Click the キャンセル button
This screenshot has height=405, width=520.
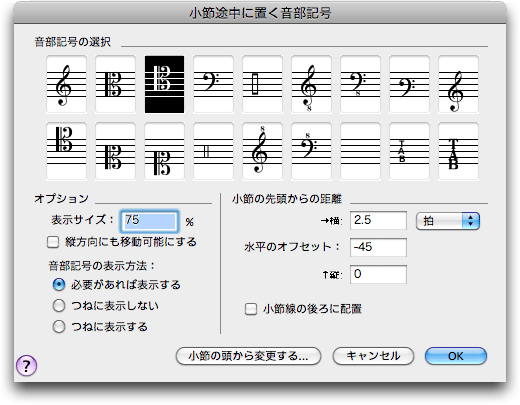373,356
